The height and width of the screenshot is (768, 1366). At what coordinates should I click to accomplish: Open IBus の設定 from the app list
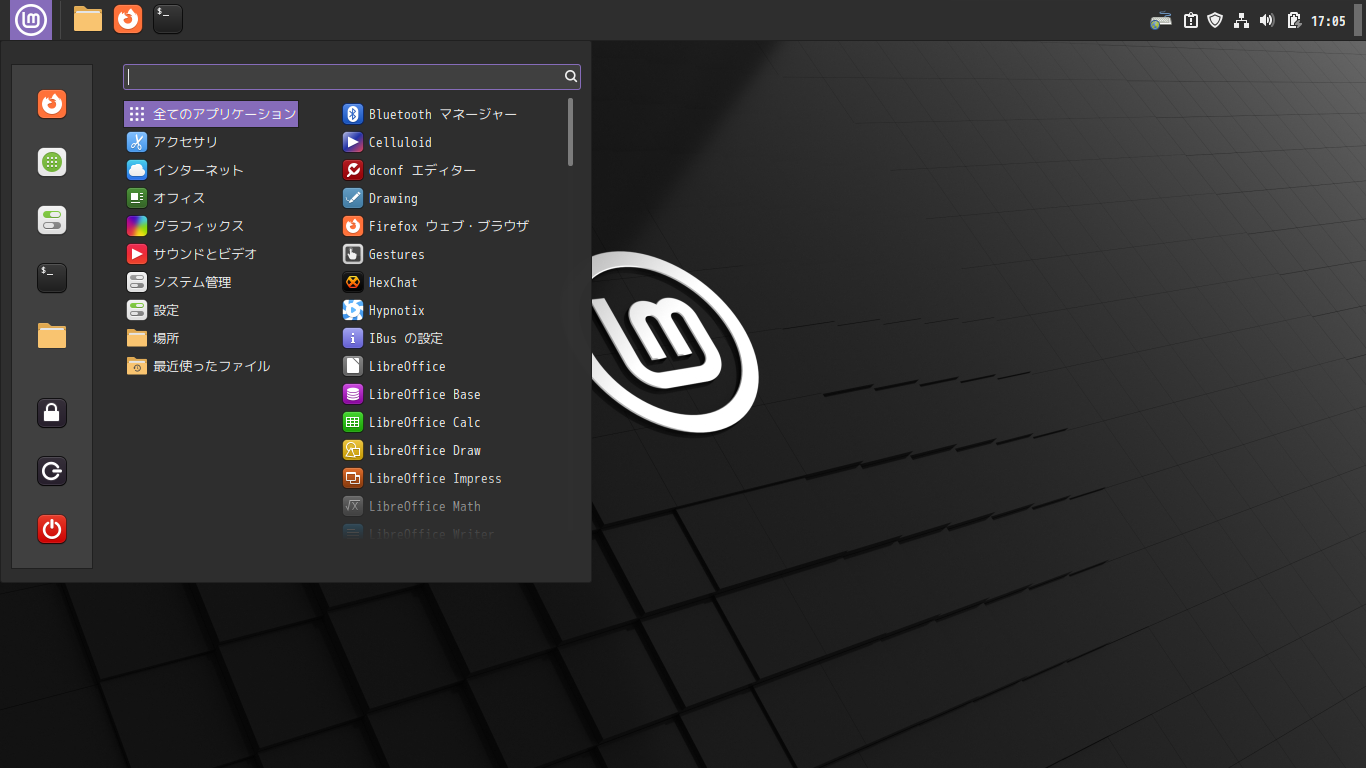point(452,338)
